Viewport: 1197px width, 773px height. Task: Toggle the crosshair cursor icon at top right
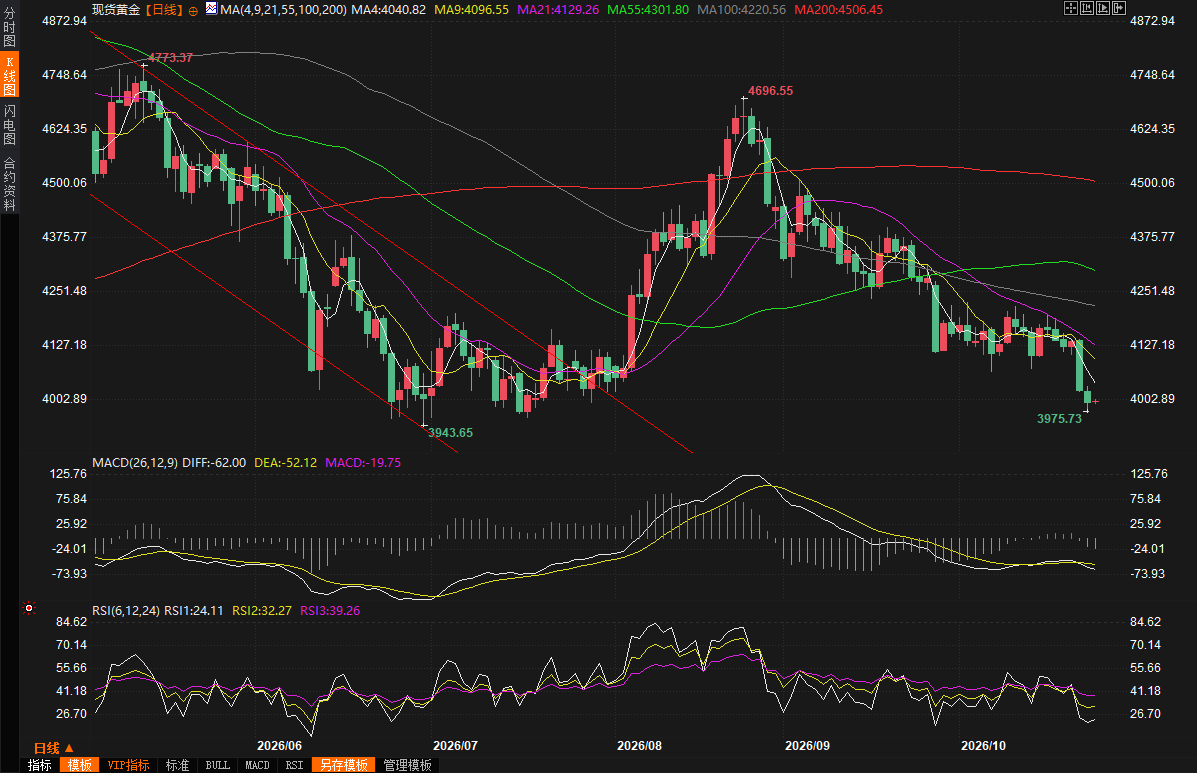click(x=1070, y=8)
